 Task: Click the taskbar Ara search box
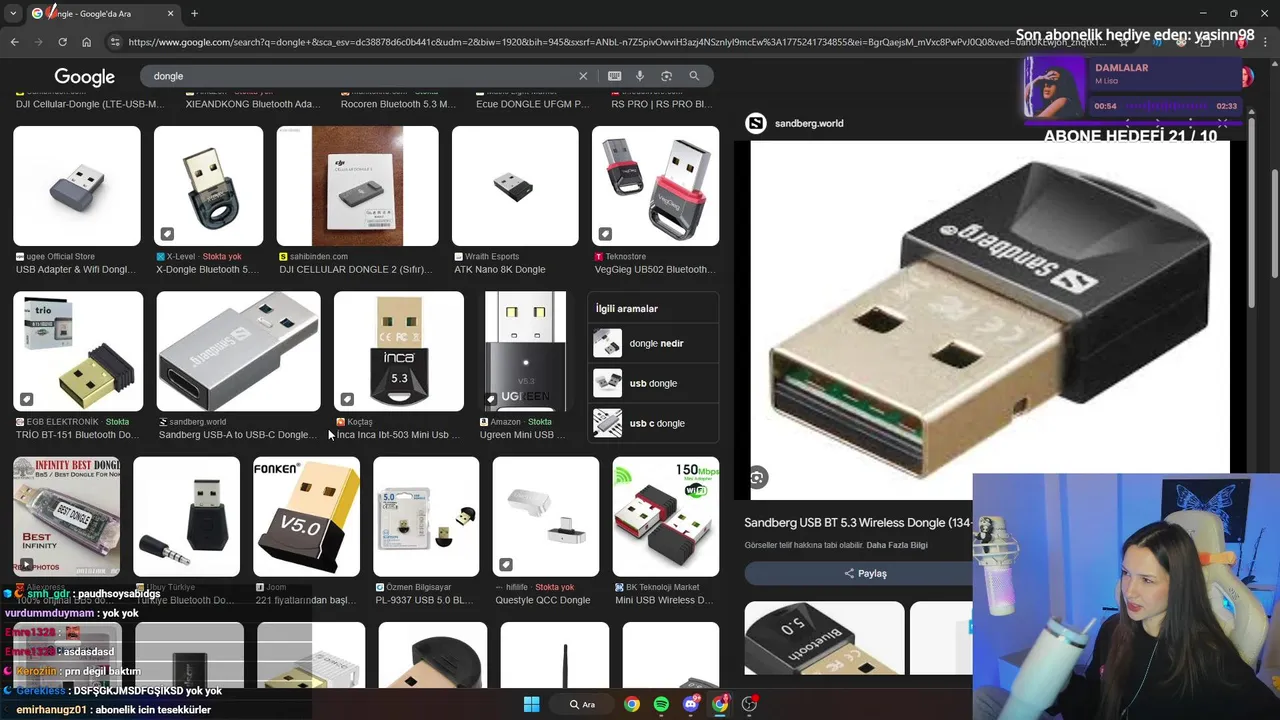click(x=583, y=704)
